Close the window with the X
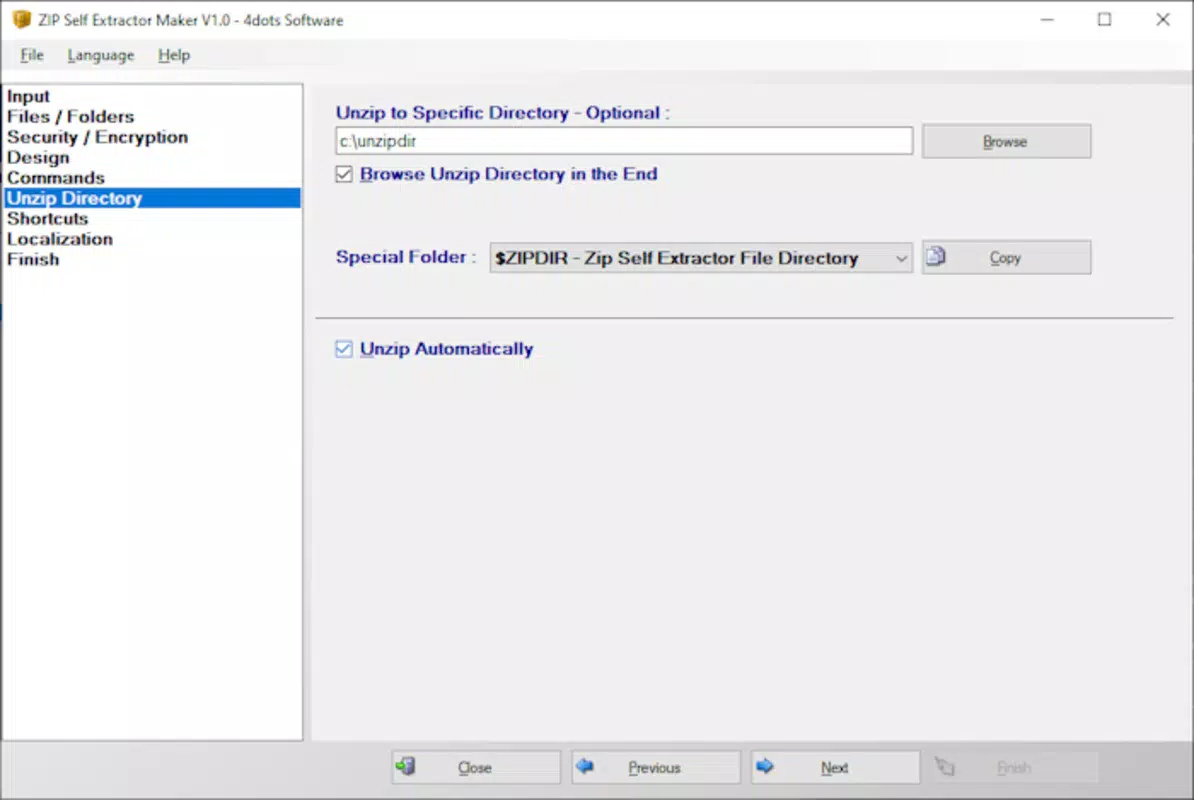 pyautogui.click(x=1162, y=20)
